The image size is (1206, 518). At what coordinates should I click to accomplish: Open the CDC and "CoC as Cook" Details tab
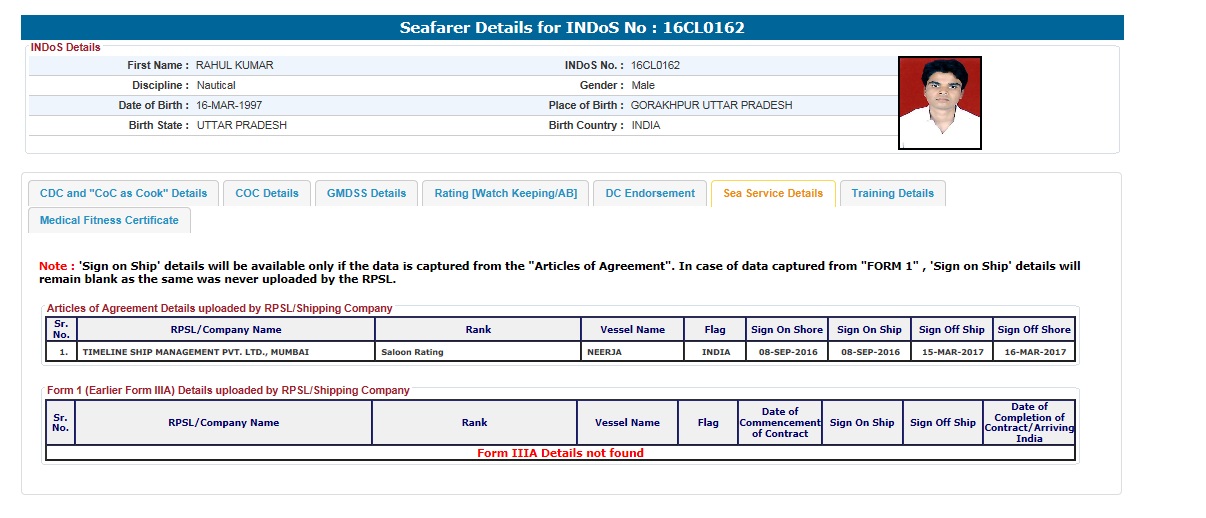point(123,194)
